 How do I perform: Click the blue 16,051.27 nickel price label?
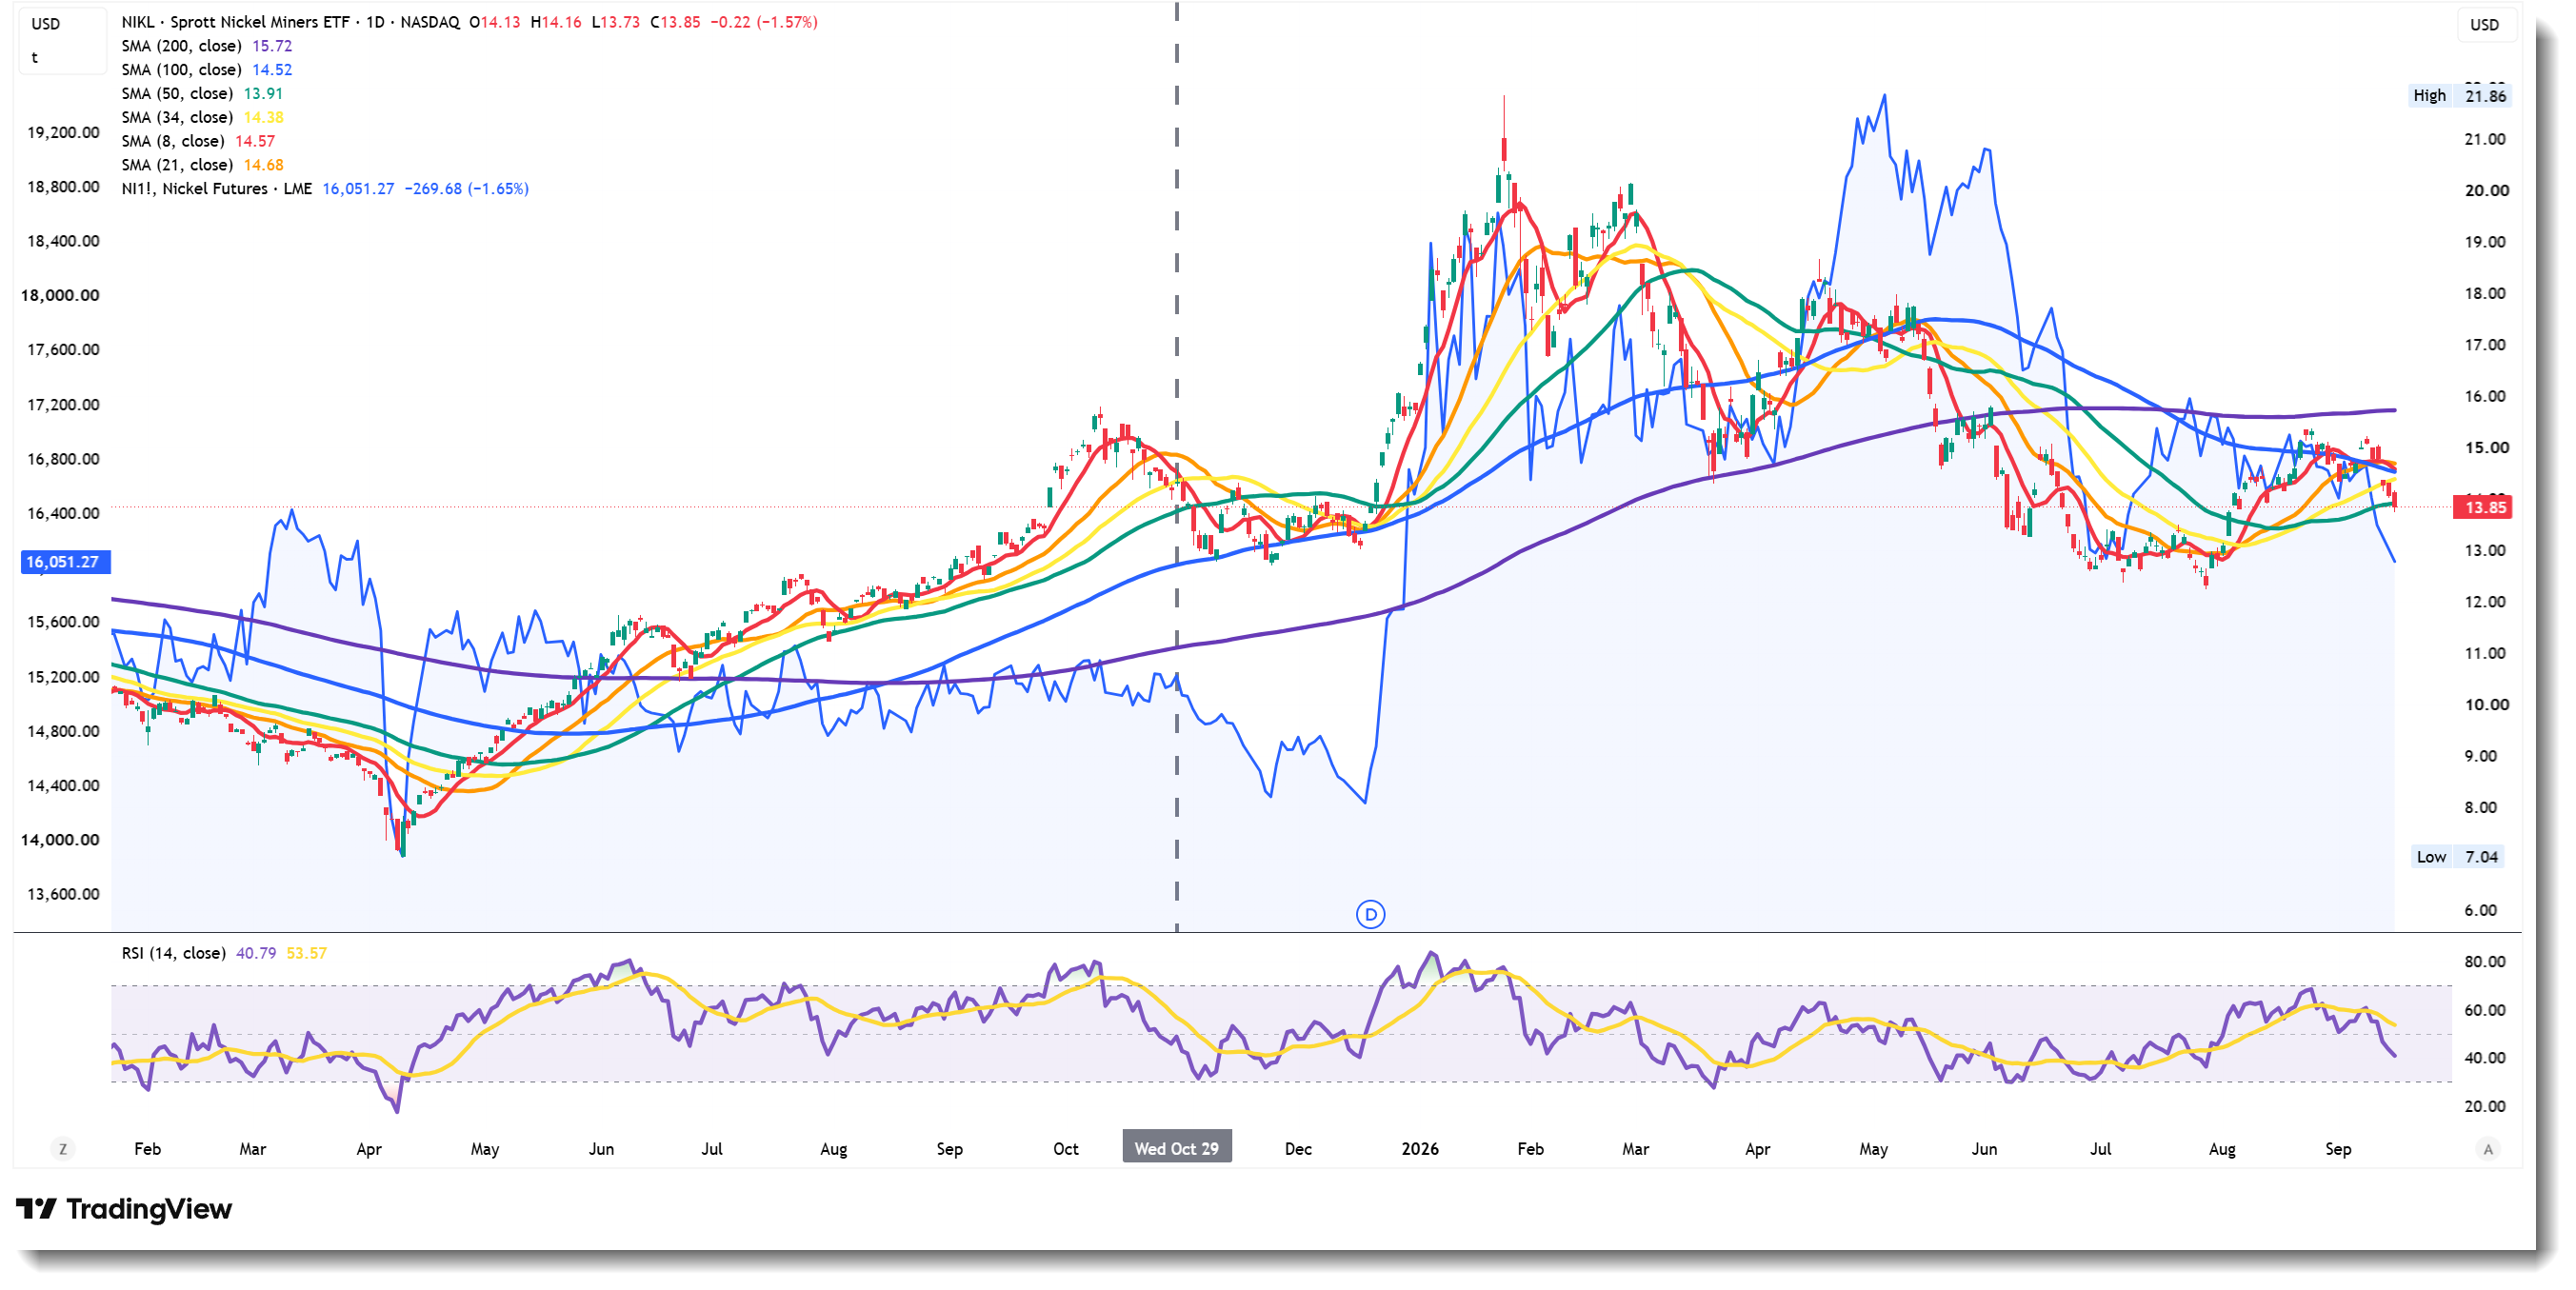coord(64,562)
